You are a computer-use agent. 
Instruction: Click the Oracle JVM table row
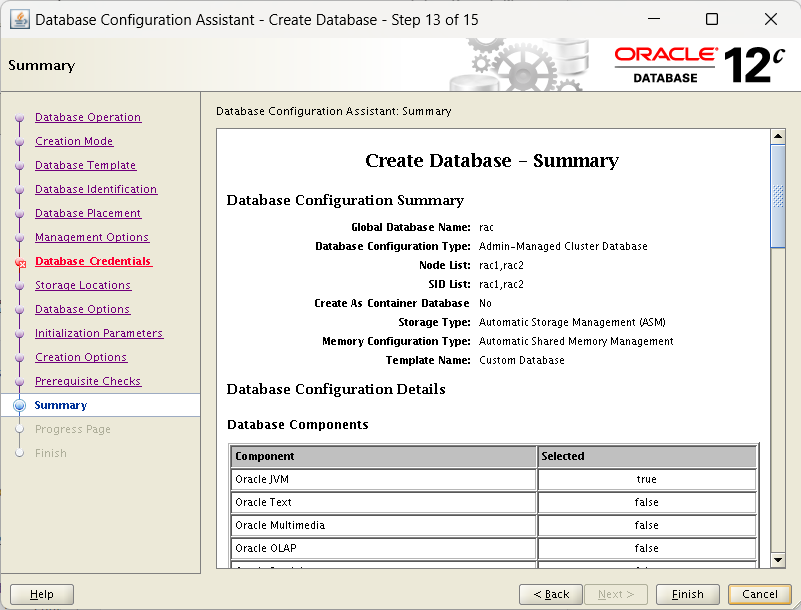493,479
